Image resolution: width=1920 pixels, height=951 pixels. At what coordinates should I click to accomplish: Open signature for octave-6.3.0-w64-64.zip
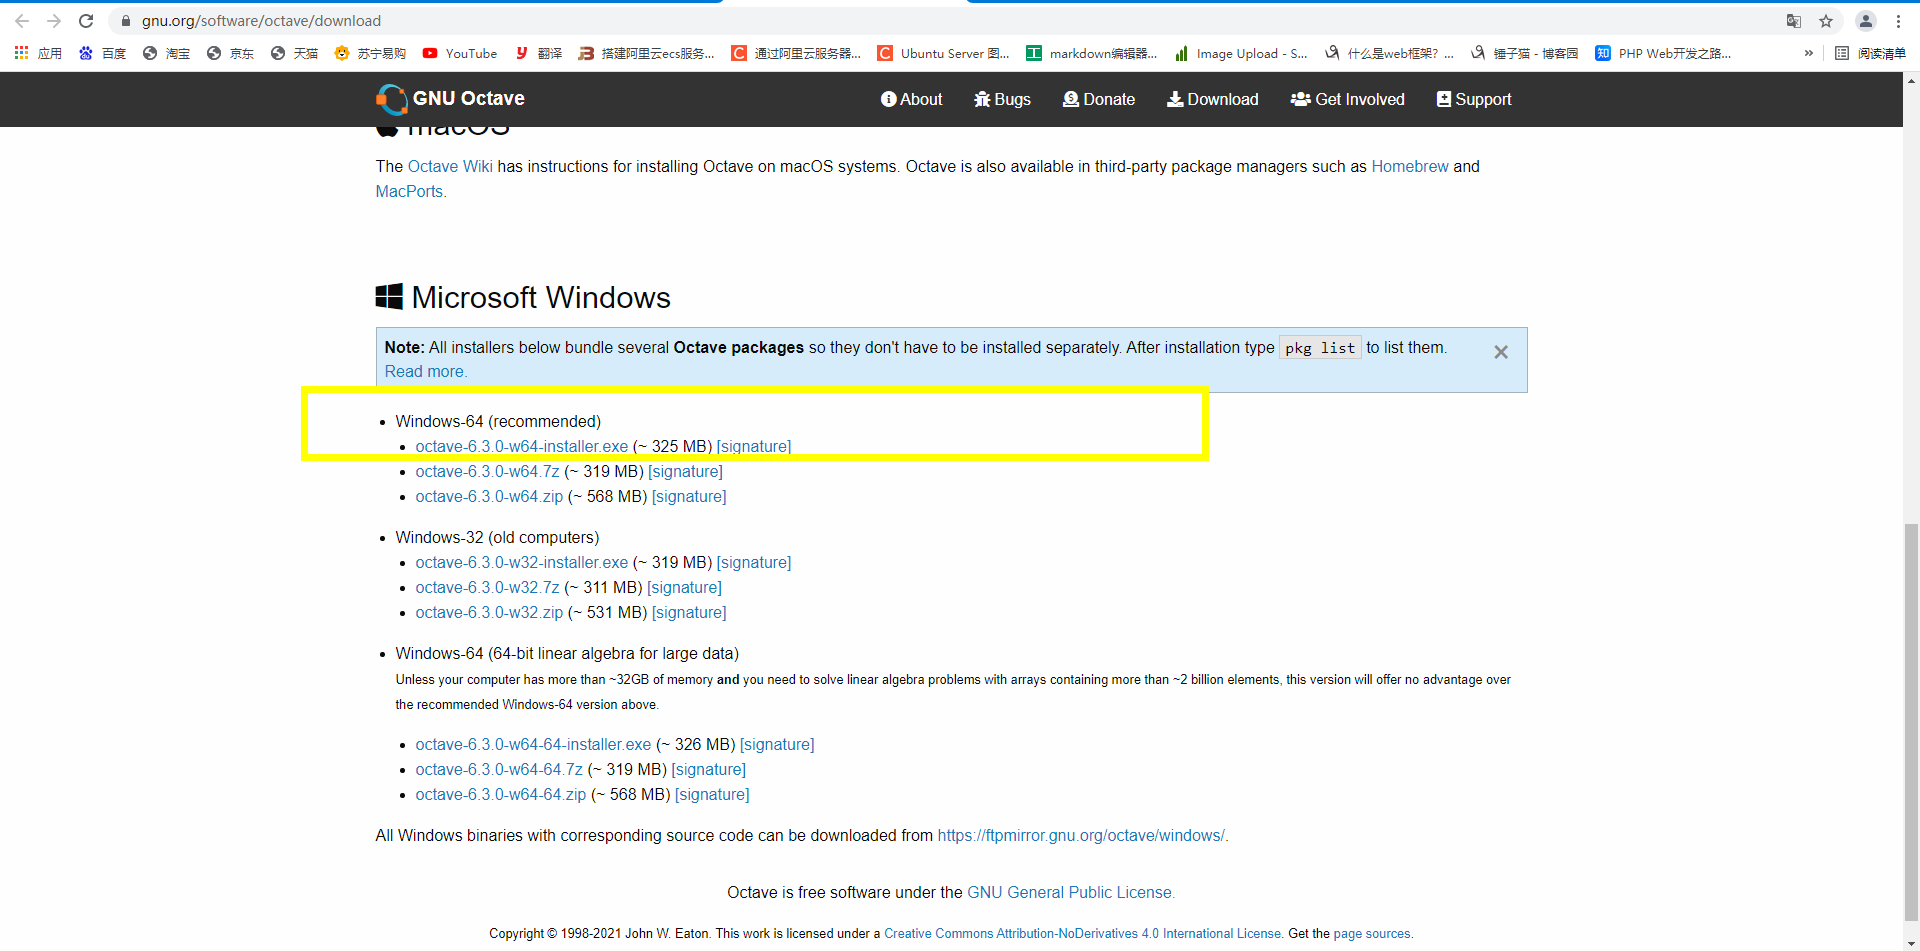(712, 794)
